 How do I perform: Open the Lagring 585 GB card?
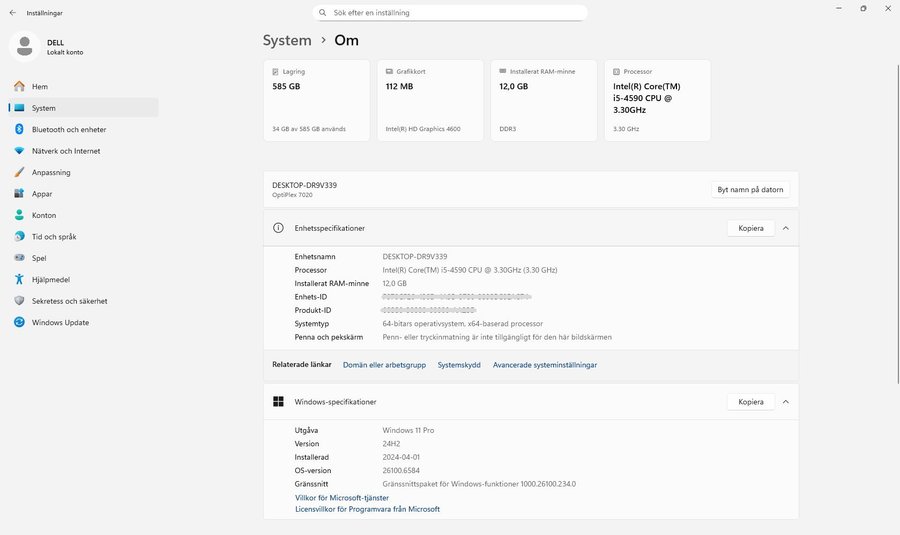pyautogui.click(x=320, y=100)
